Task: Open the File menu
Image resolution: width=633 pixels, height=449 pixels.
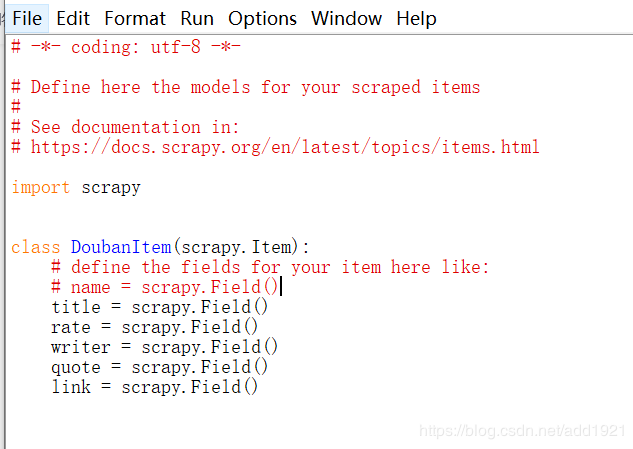Action: (x=27, y=19)
